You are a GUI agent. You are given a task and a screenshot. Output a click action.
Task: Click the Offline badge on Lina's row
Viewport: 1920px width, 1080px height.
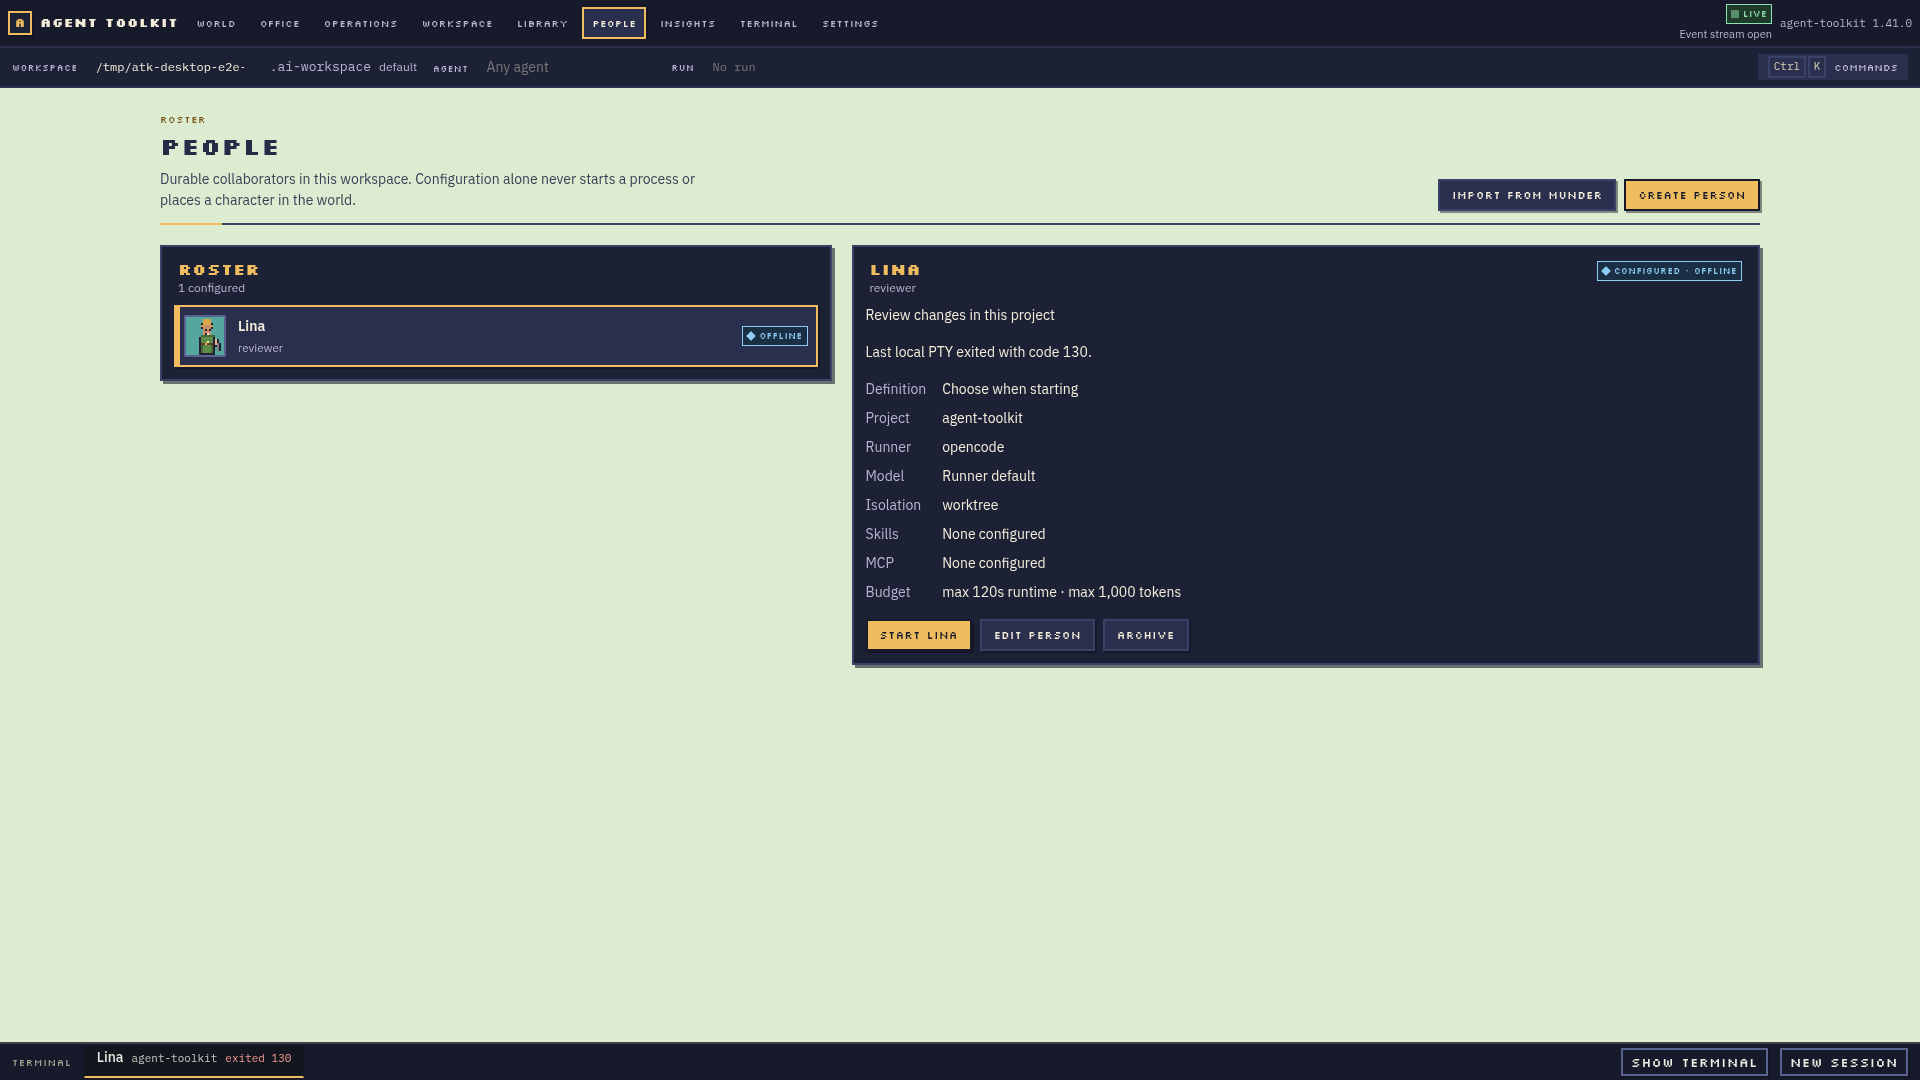(x=775, y=336)
